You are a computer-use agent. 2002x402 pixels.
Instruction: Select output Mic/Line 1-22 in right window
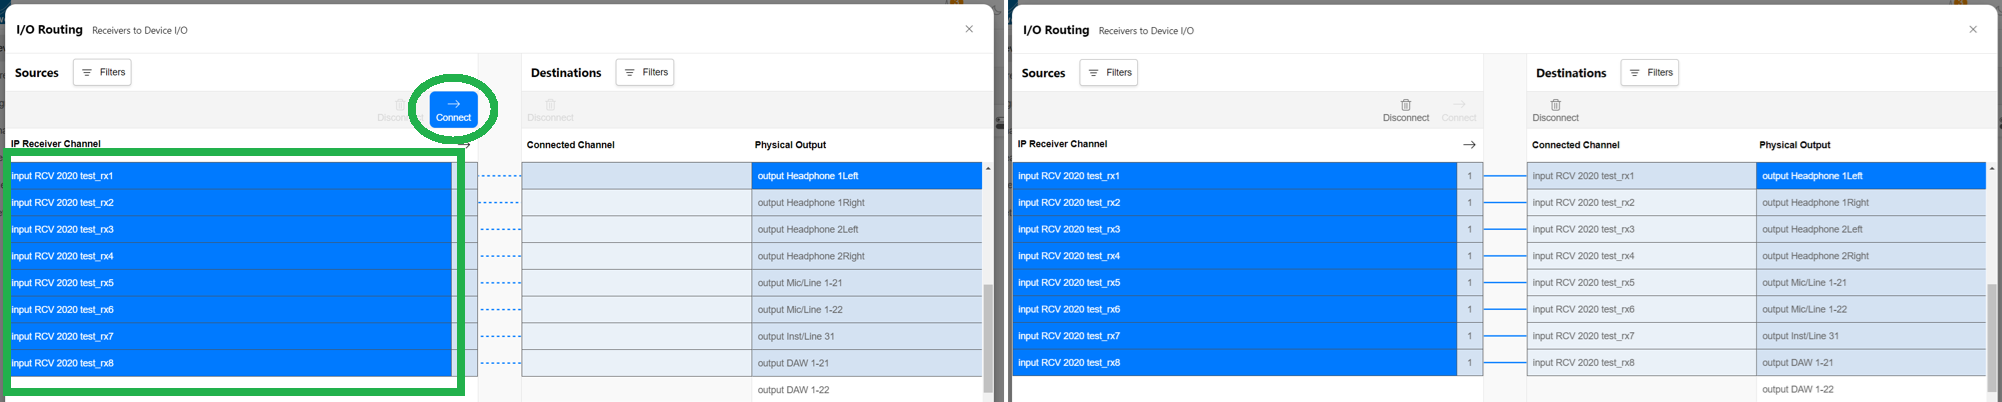[x=1870, y=310]
